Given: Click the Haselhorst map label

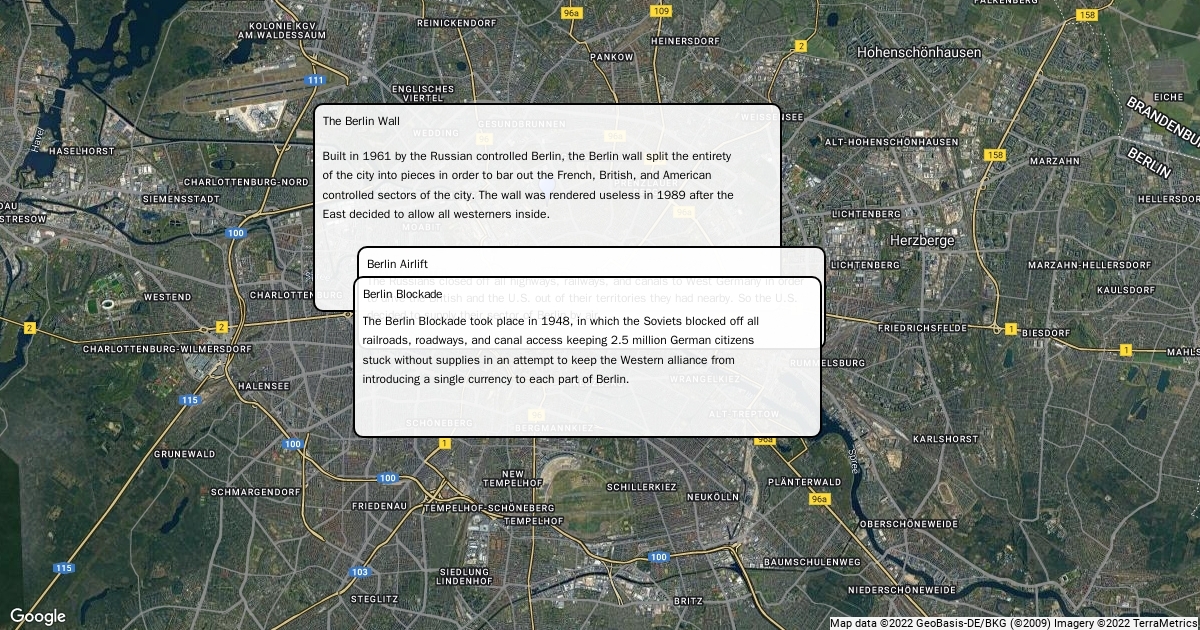Looking at the screenshot, I should pos(83,151).
